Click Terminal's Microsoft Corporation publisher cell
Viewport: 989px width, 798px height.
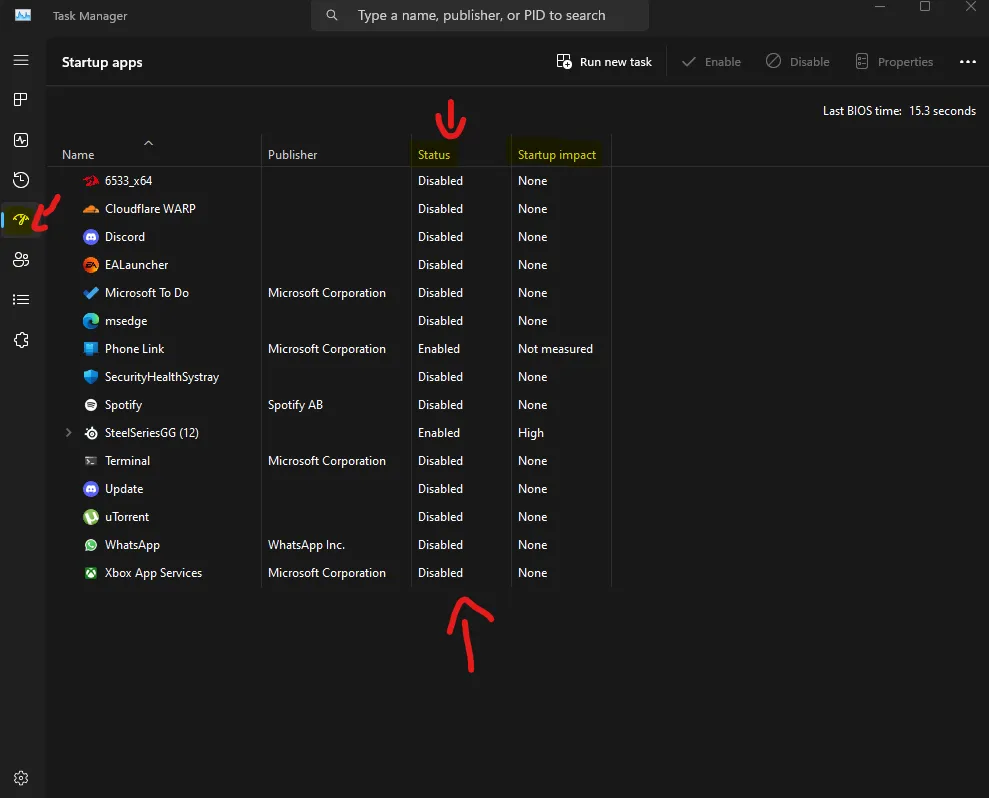(327, 461)
